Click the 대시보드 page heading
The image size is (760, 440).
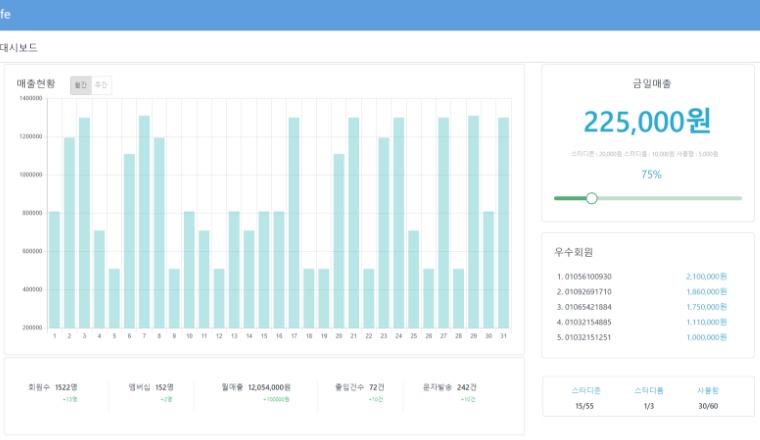point(18,47)
